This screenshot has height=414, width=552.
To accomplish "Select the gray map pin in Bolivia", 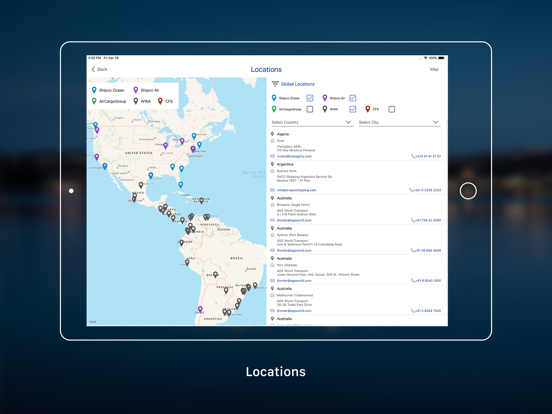I will [x=215, y=274].
